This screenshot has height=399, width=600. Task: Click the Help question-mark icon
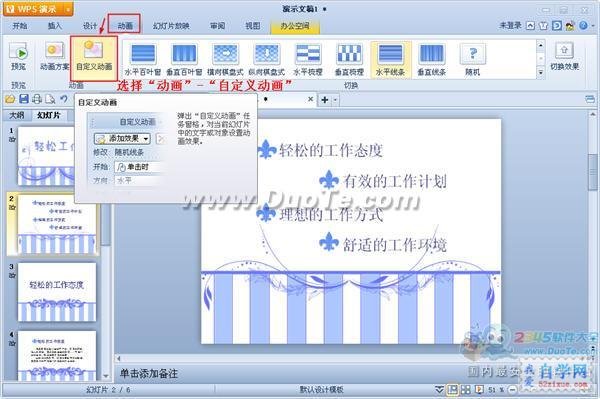point(583,26)
